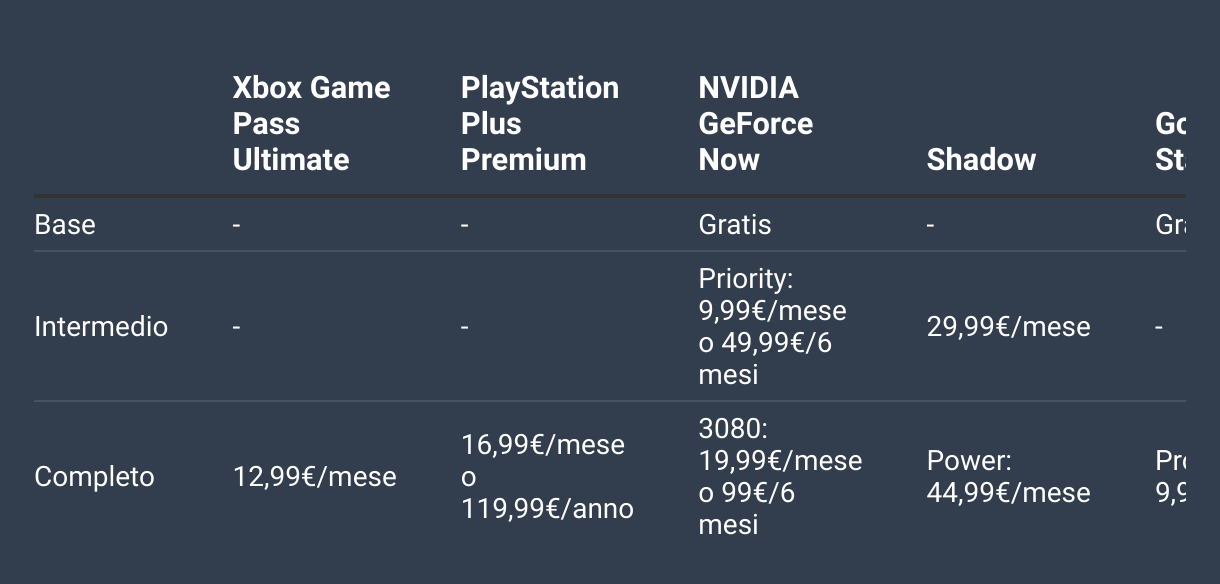The width and height of the screenshot is (1220, 584).
Task: Click the 16,99€/mese o 119,99€/anno cell
Action: coord(547,476)
